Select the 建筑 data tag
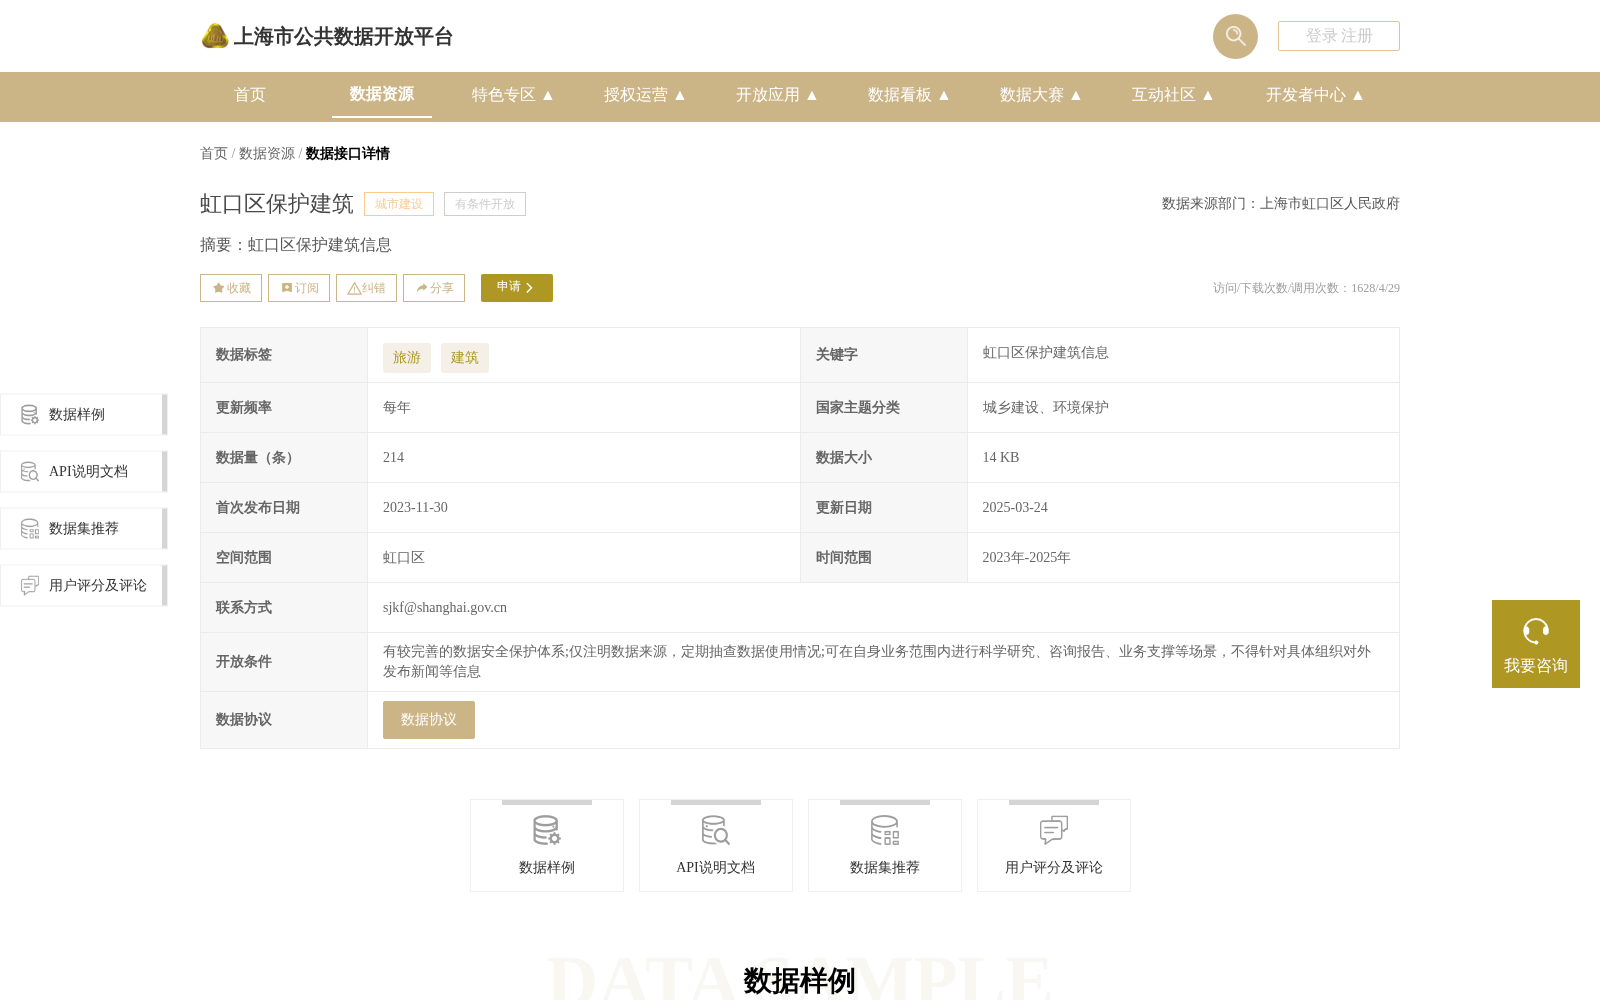Screen dimensions: 1600x1000 tap(465, 358)
